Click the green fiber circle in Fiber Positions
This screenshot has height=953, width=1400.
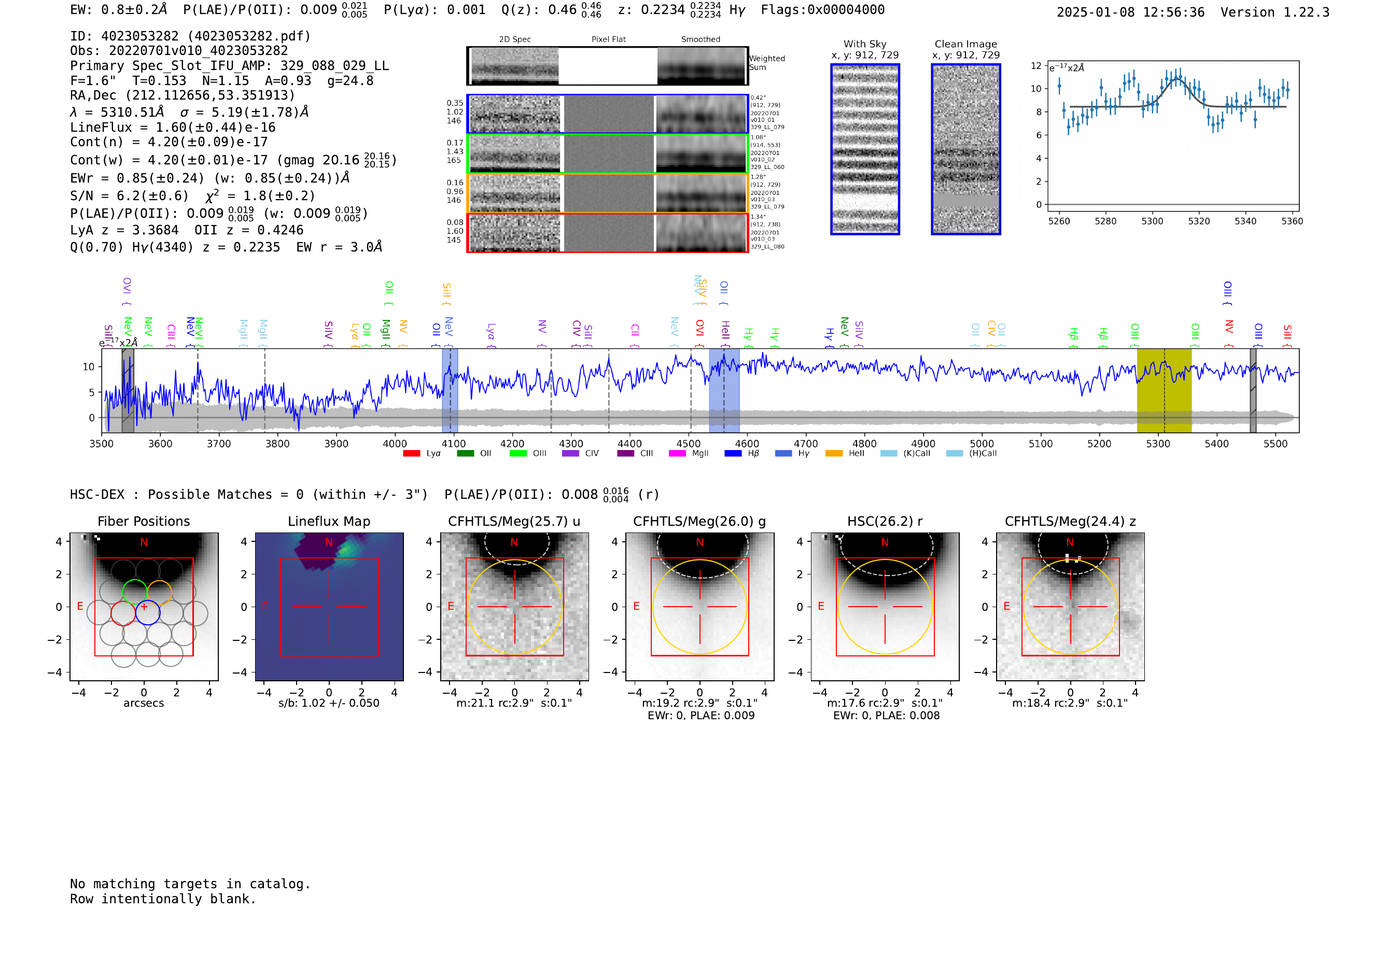pyautogui.click(x=135, y=591)
